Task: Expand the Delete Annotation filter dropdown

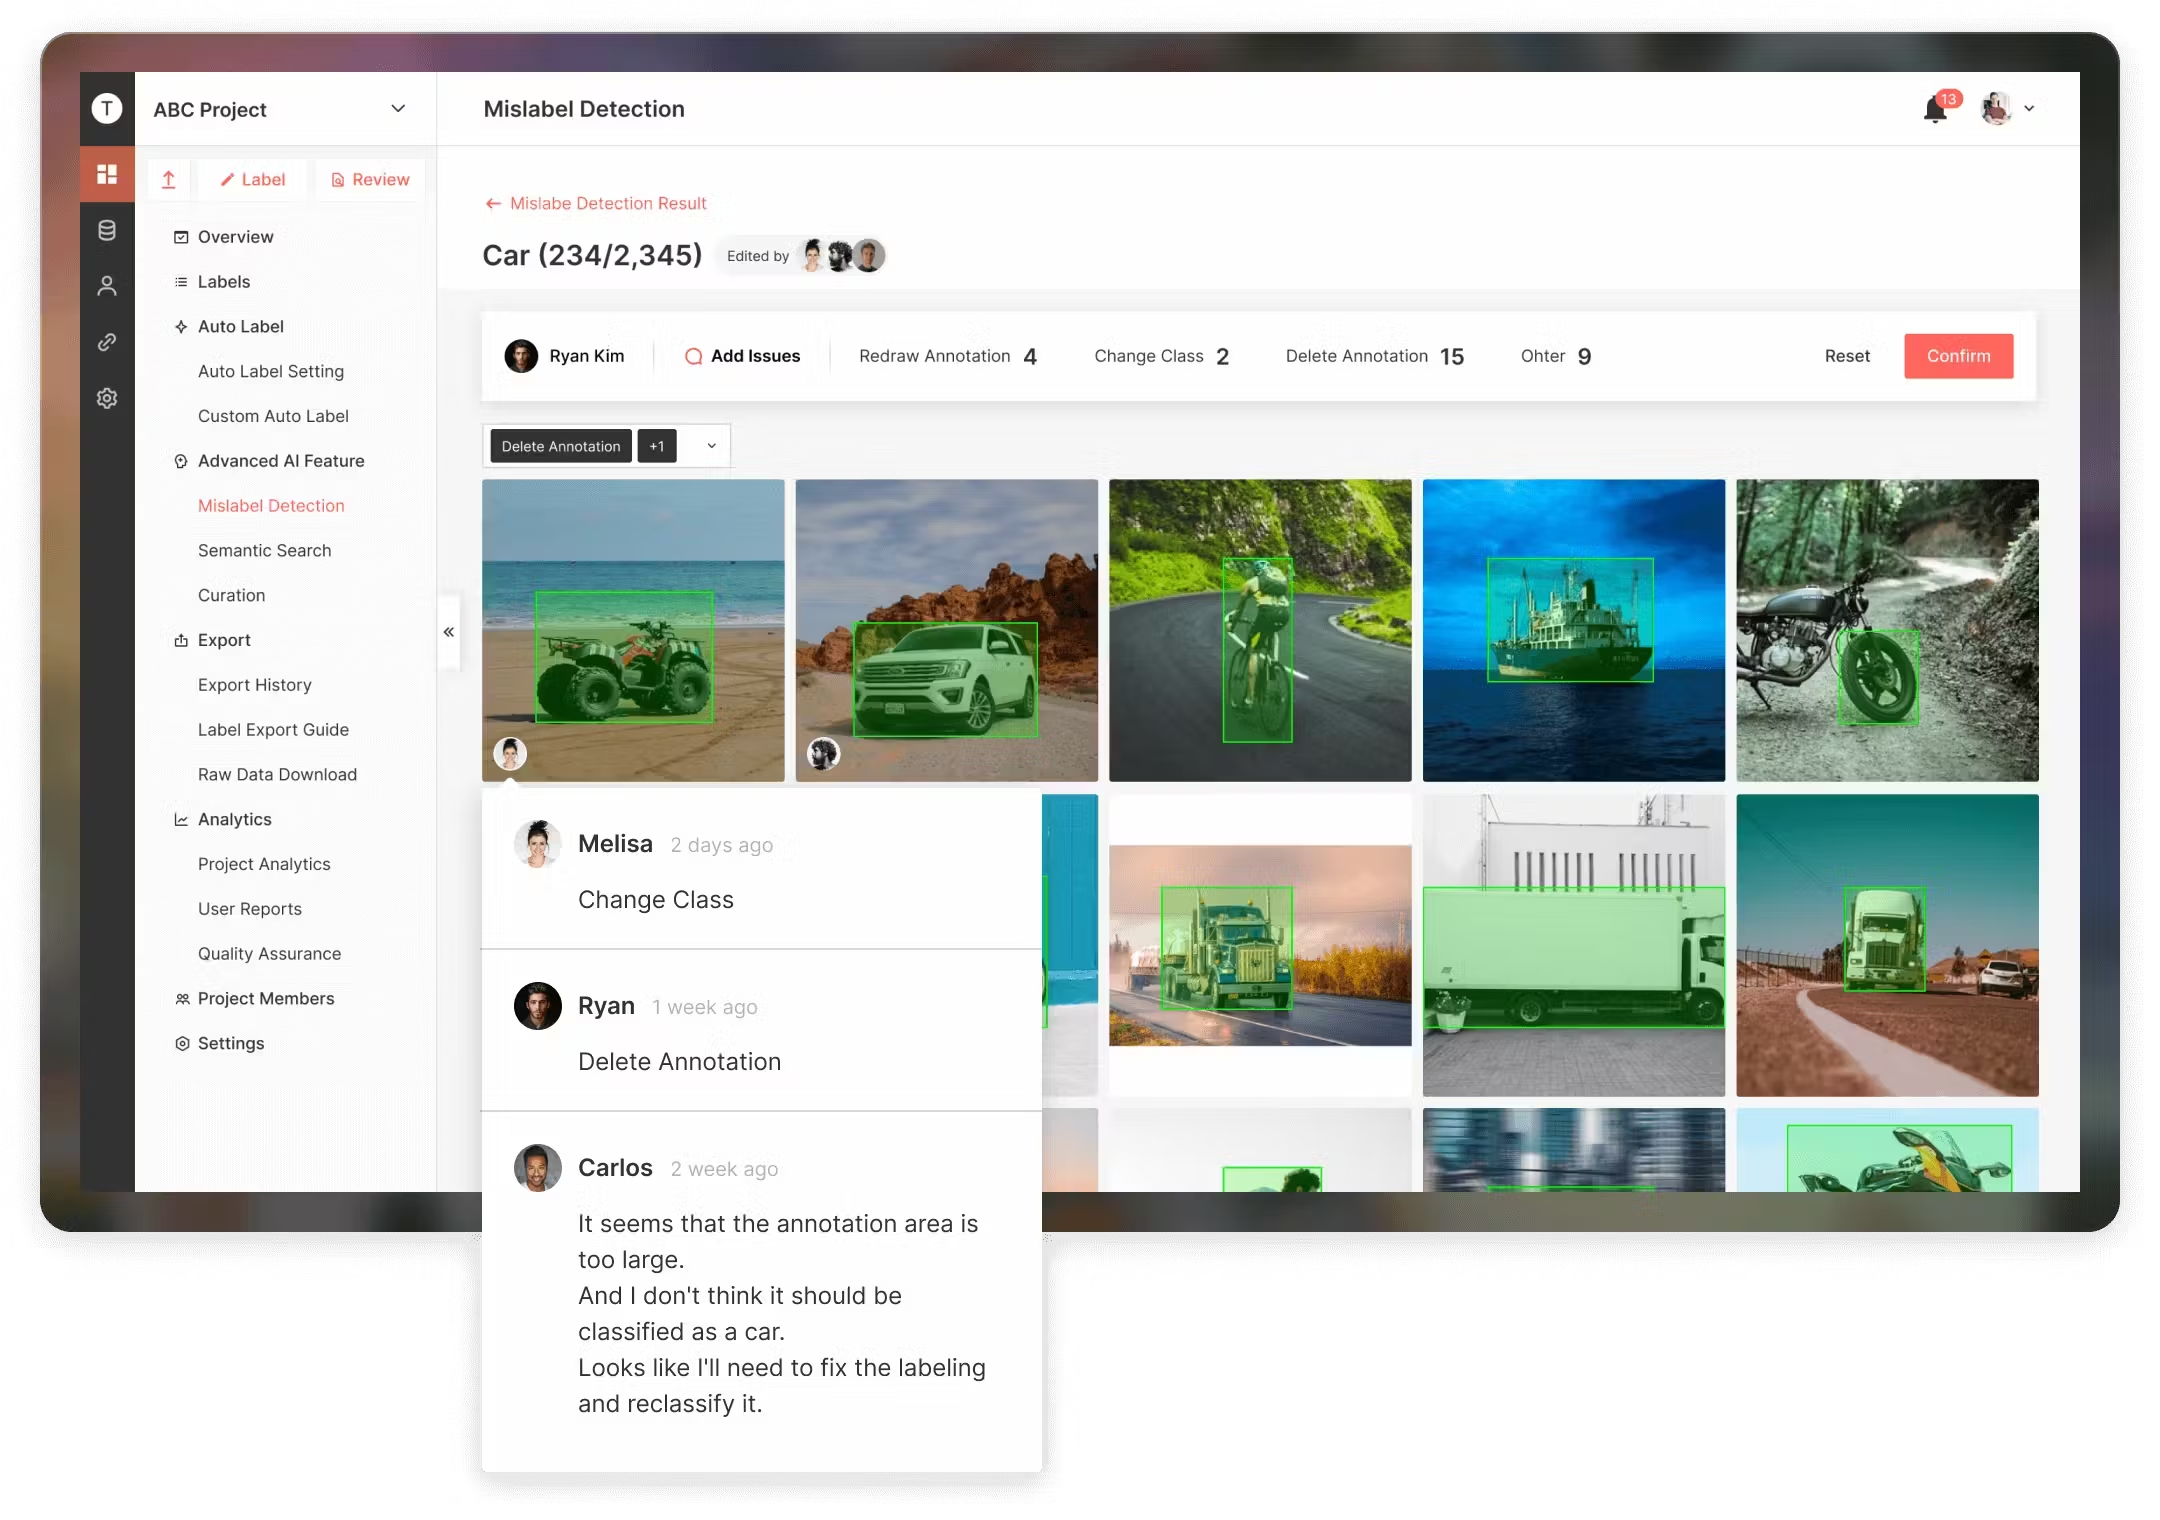Action: point(706,444)
